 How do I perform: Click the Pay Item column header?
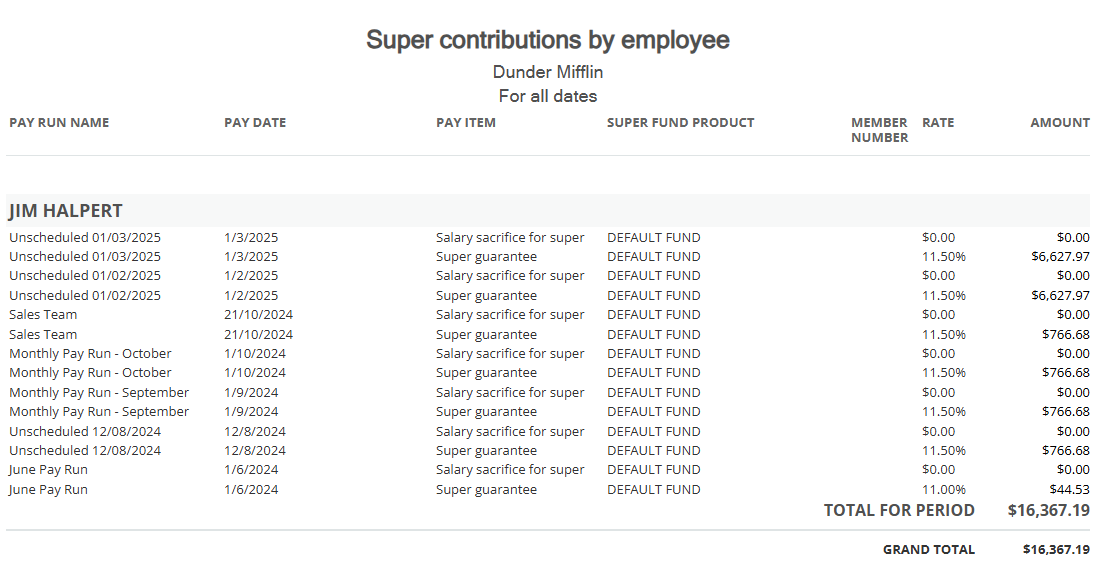pyautogui.click(x=466, y=123)
